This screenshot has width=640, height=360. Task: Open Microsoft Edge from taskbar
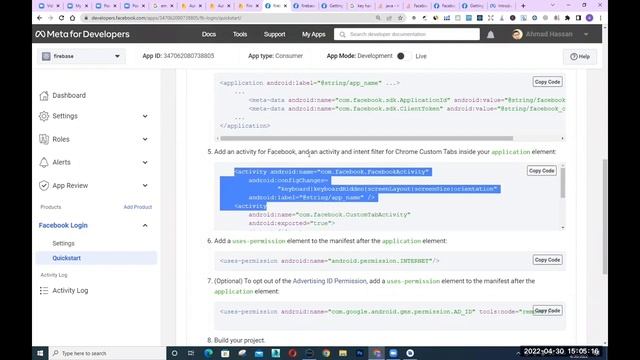208,353
